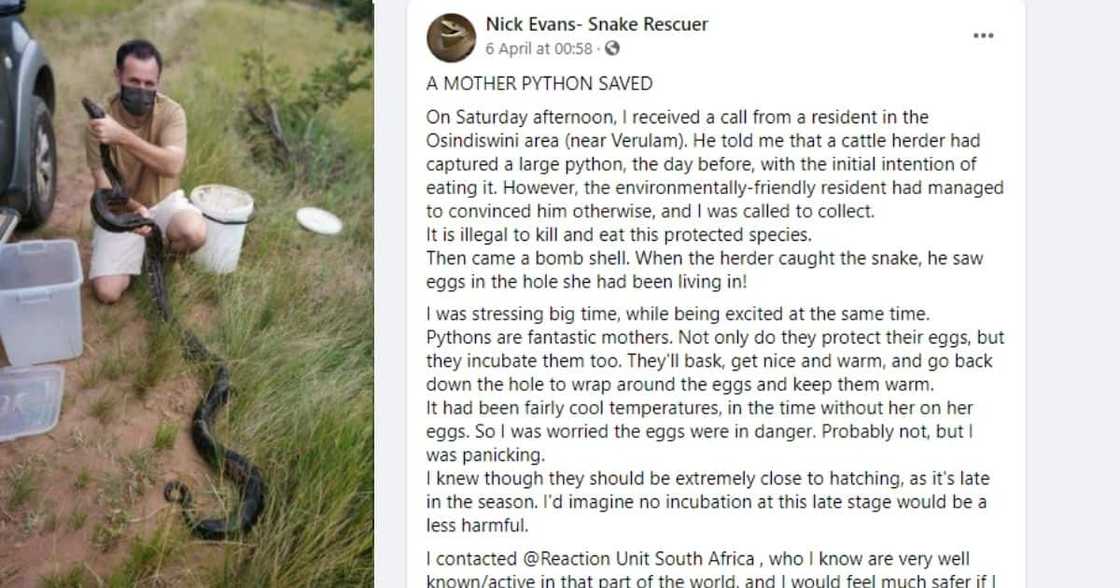Click Nick Evans' snake profile picture
Screen dimensions: 1120x588
(x=451, y=38)
